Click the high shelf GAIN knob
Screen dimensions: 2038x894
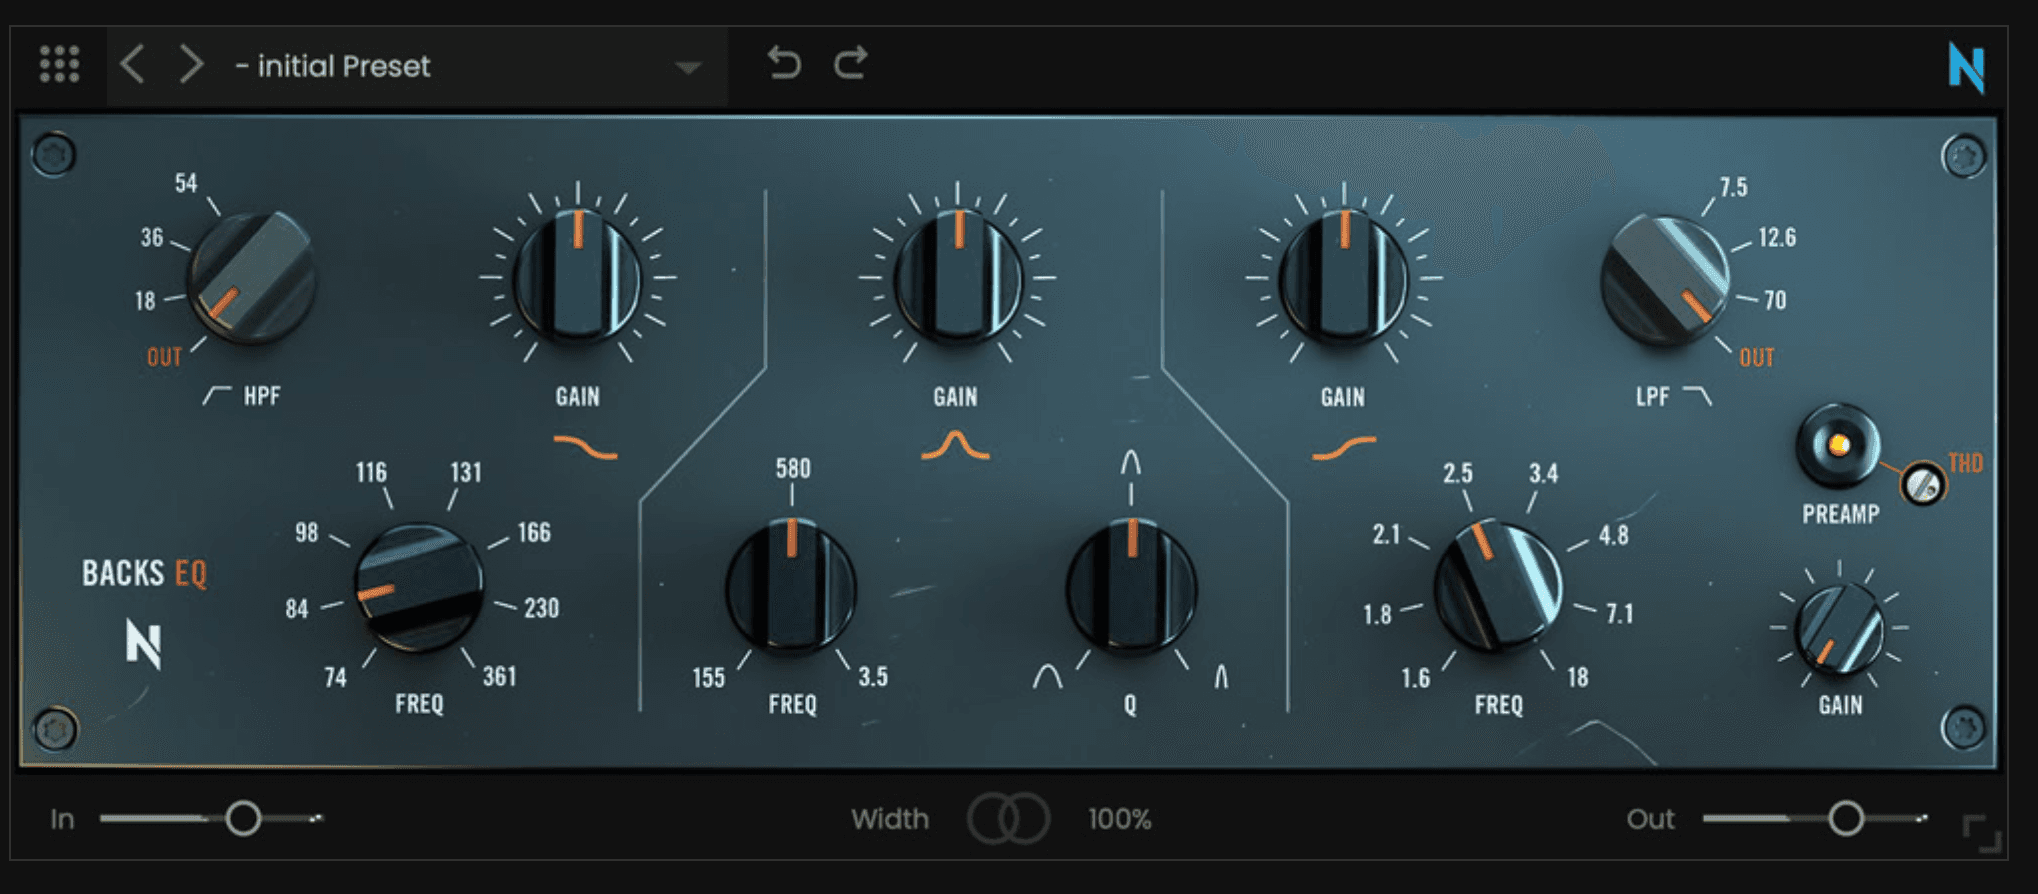coord(1343,278)
